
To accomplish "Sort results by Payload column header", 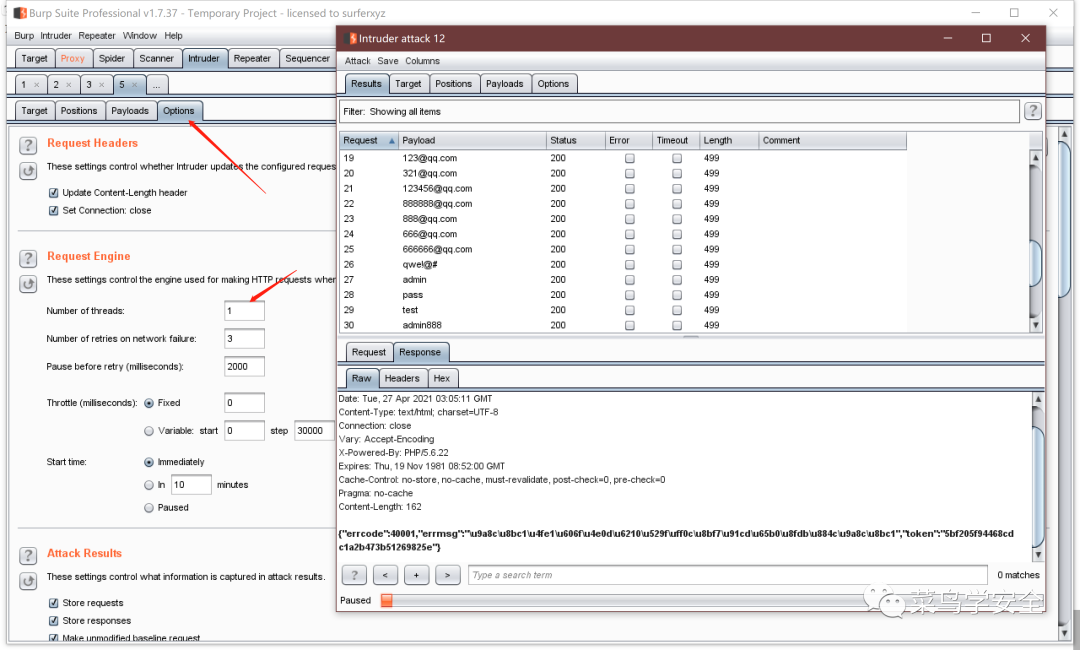I will coord(472,140).
